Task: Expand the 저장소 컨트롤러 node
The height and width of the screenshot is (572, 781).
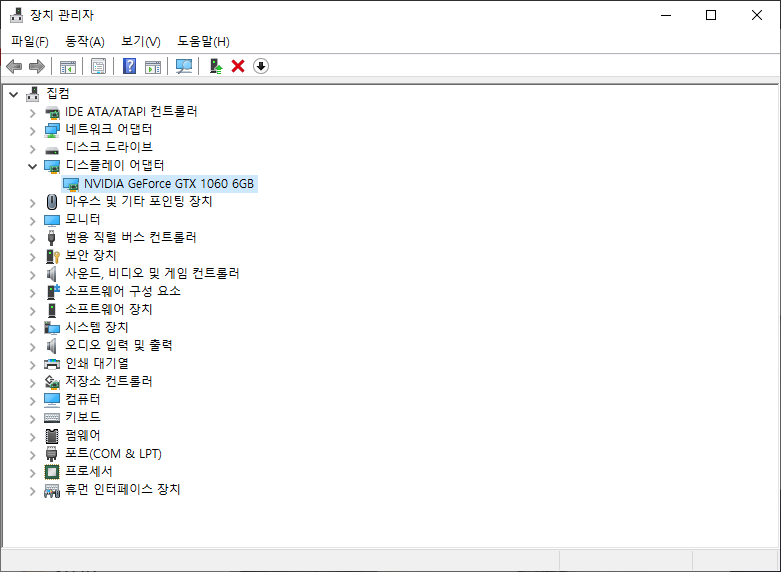Action: pyautogui.click(x=32, y=383)
